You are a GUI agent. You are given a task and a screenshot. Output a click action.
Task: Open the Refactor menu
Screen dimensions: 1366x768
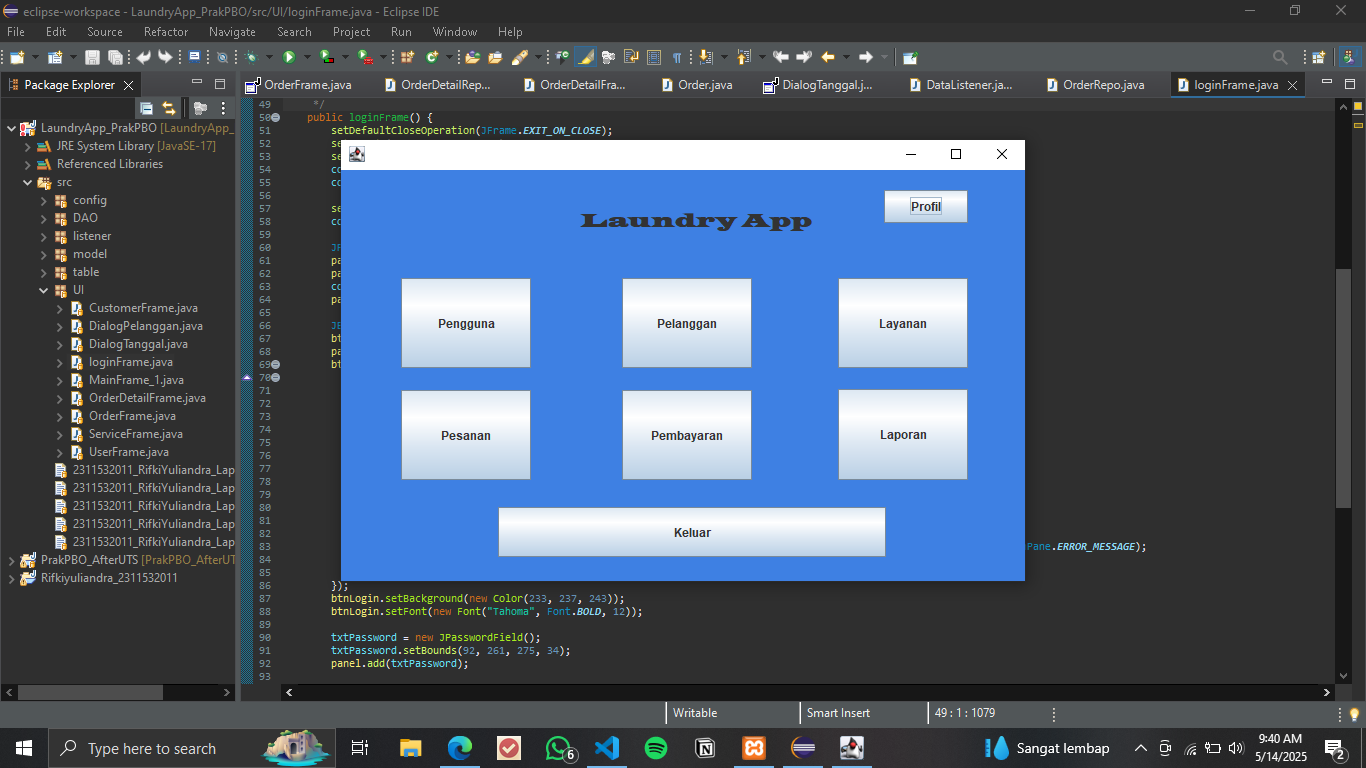click(x=165, y=32)
